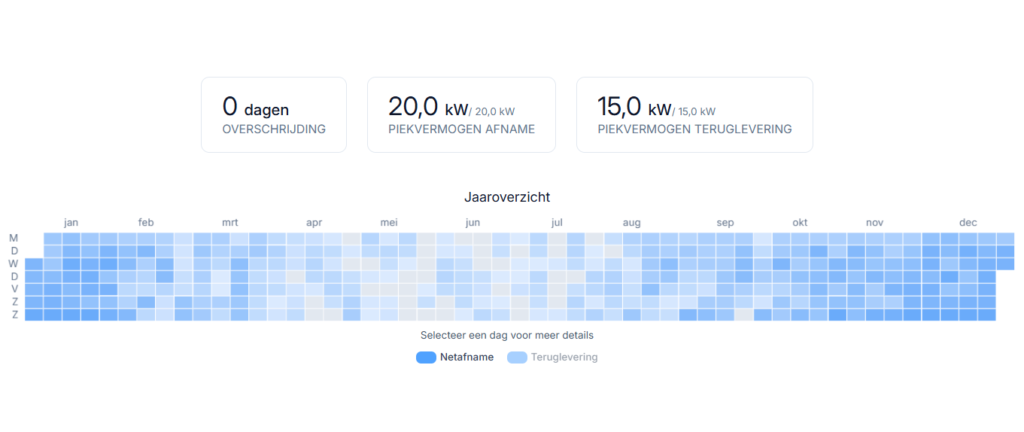Open the Piekvermogen Teruglevering card
The image size is (1024, 432).
pos(694,115)
